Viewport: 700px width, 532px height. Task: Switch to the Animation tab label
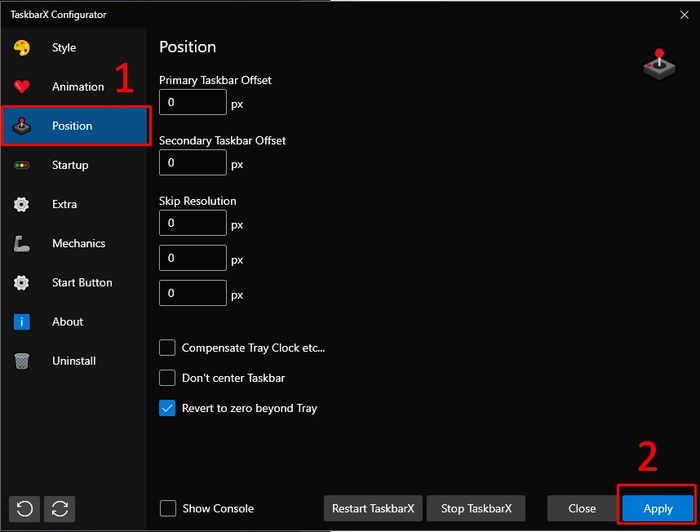click(78, 87)
